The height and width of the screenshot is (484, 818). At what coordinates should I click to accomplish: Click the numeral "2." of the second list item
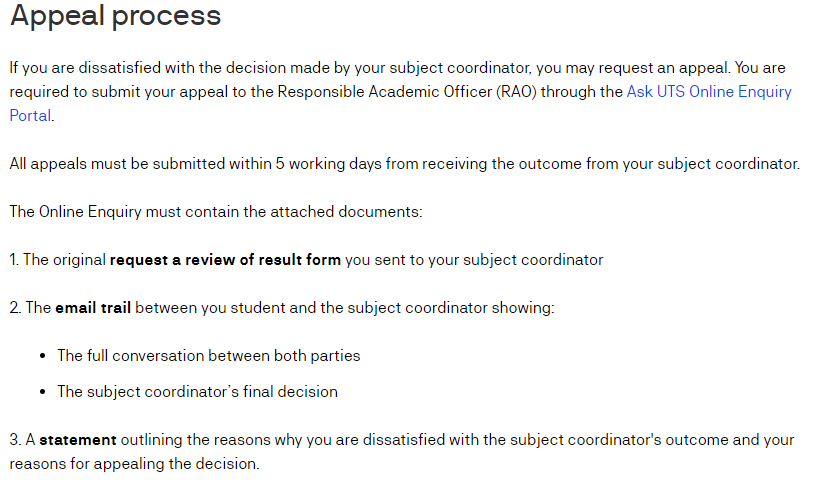pos(15,308)
